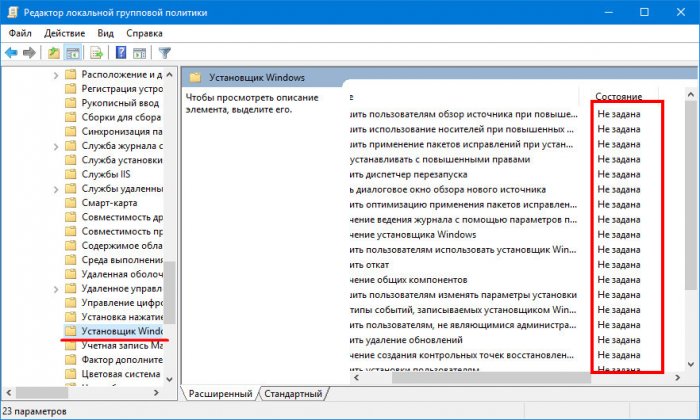Image resolution: width=700 pixels, height=420 pixels.
Task: Expand the Служба журнала tree node
Action: 56,146
